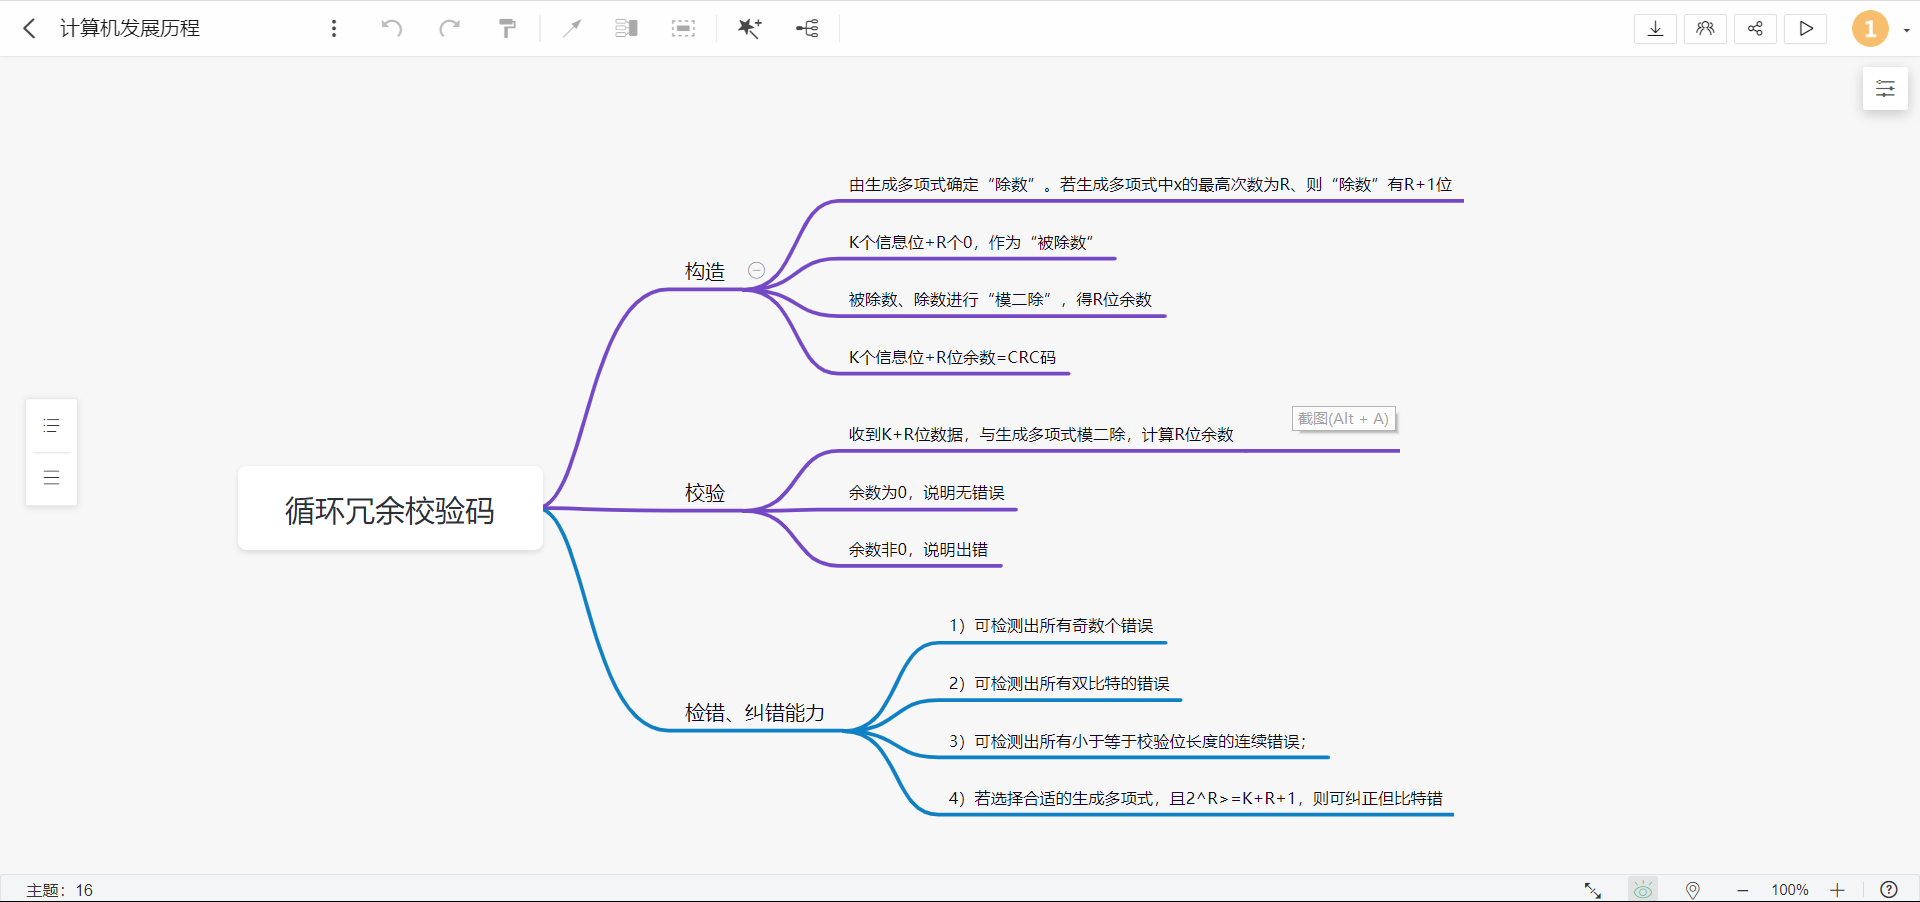Image resolution: width=1920 pixels, height=902 pixels.
Task: Open the three-dot more options menu
Action: 334,28
